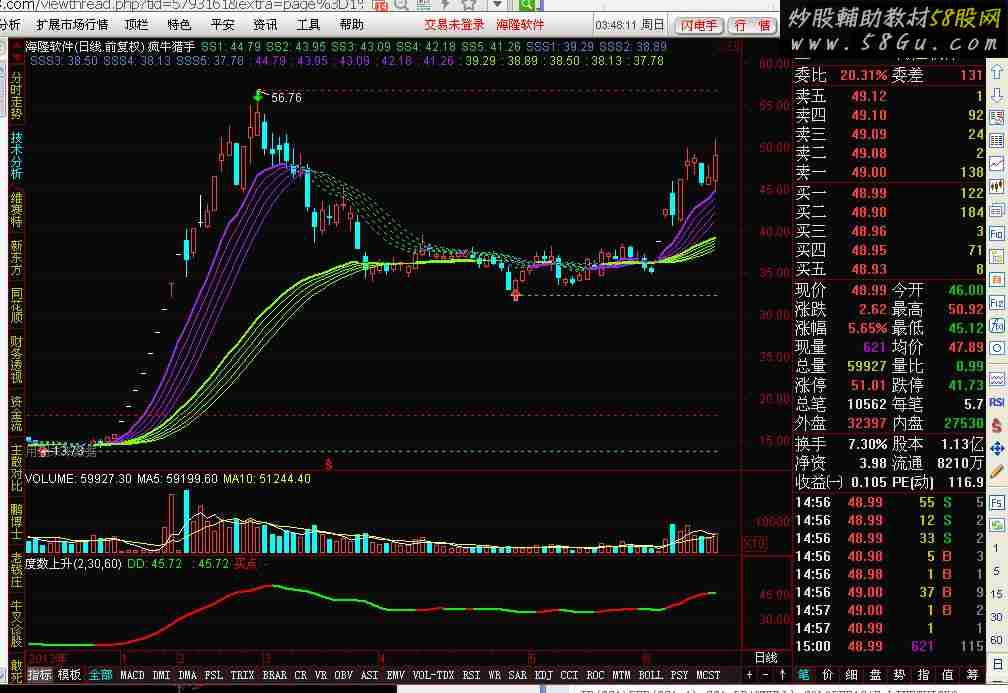The width and height of the screenshot is (1008, 693).
Task: Click the wave indicator icon
Action: click(996, 379)
